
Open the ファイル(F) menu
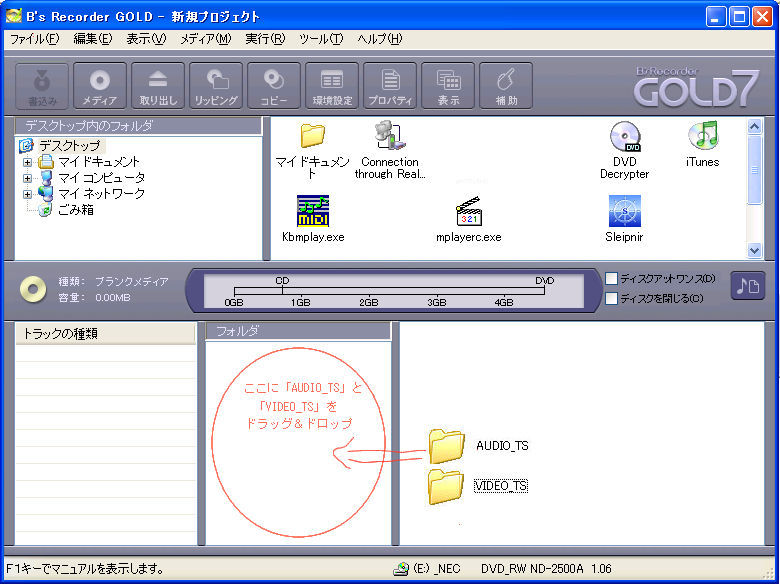point(35,39)
